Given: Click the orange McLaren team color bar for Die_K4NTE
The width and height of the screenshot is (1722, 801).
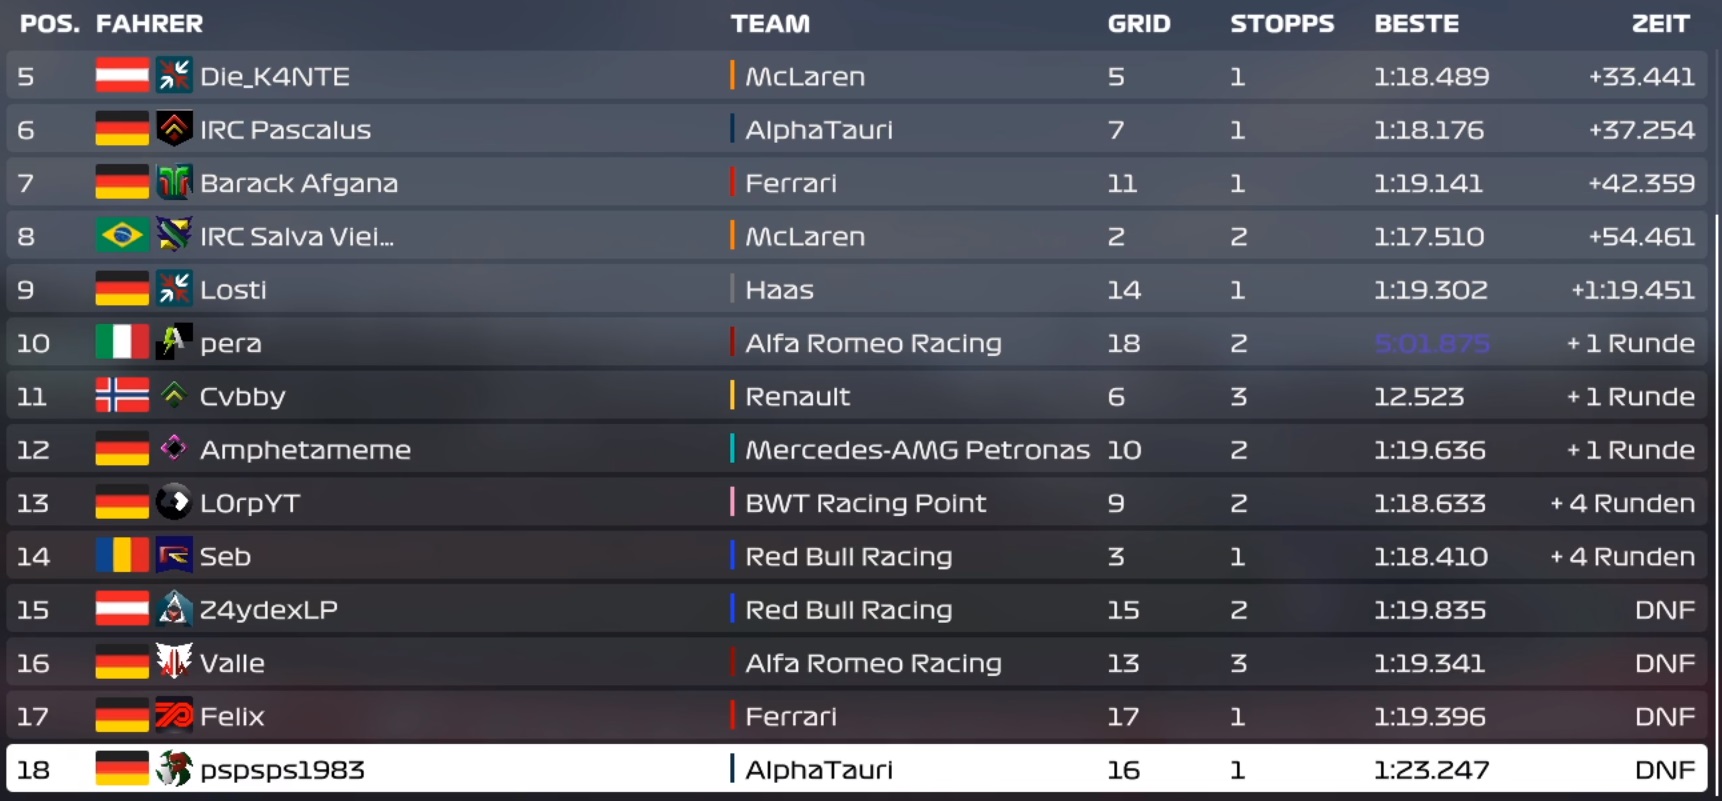Looking at the screenshot, I should 732,76.
